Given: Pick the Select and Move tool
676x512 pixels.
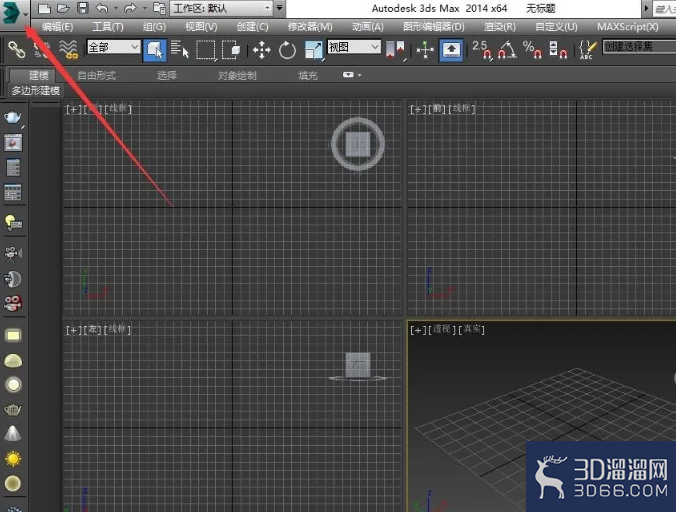Looking at the screenshot, I should [x=261, y=50].
